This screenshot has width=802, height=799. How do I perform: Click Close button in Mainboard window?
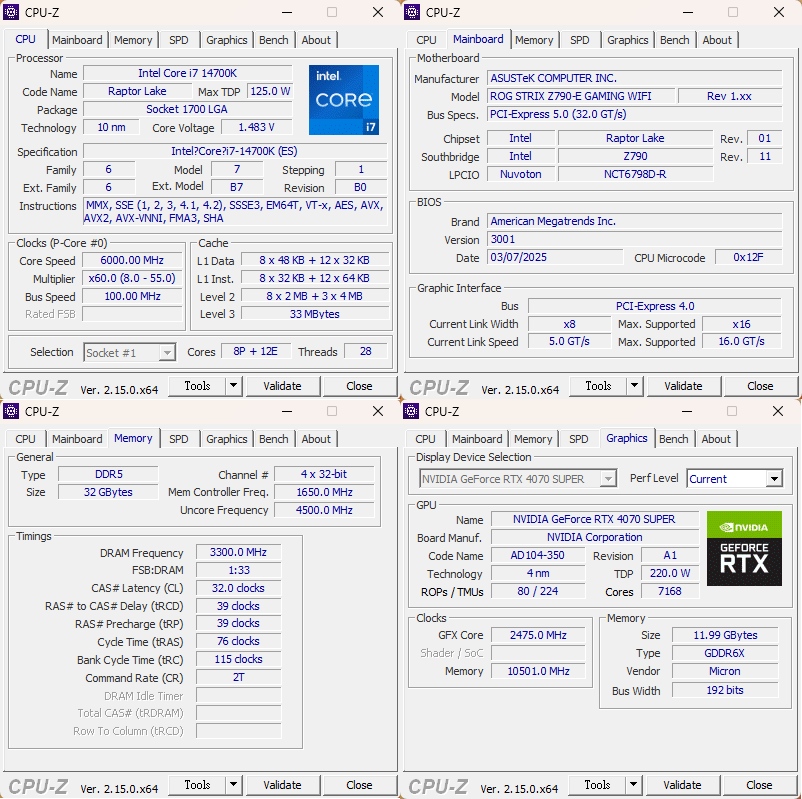coord(760,386)
